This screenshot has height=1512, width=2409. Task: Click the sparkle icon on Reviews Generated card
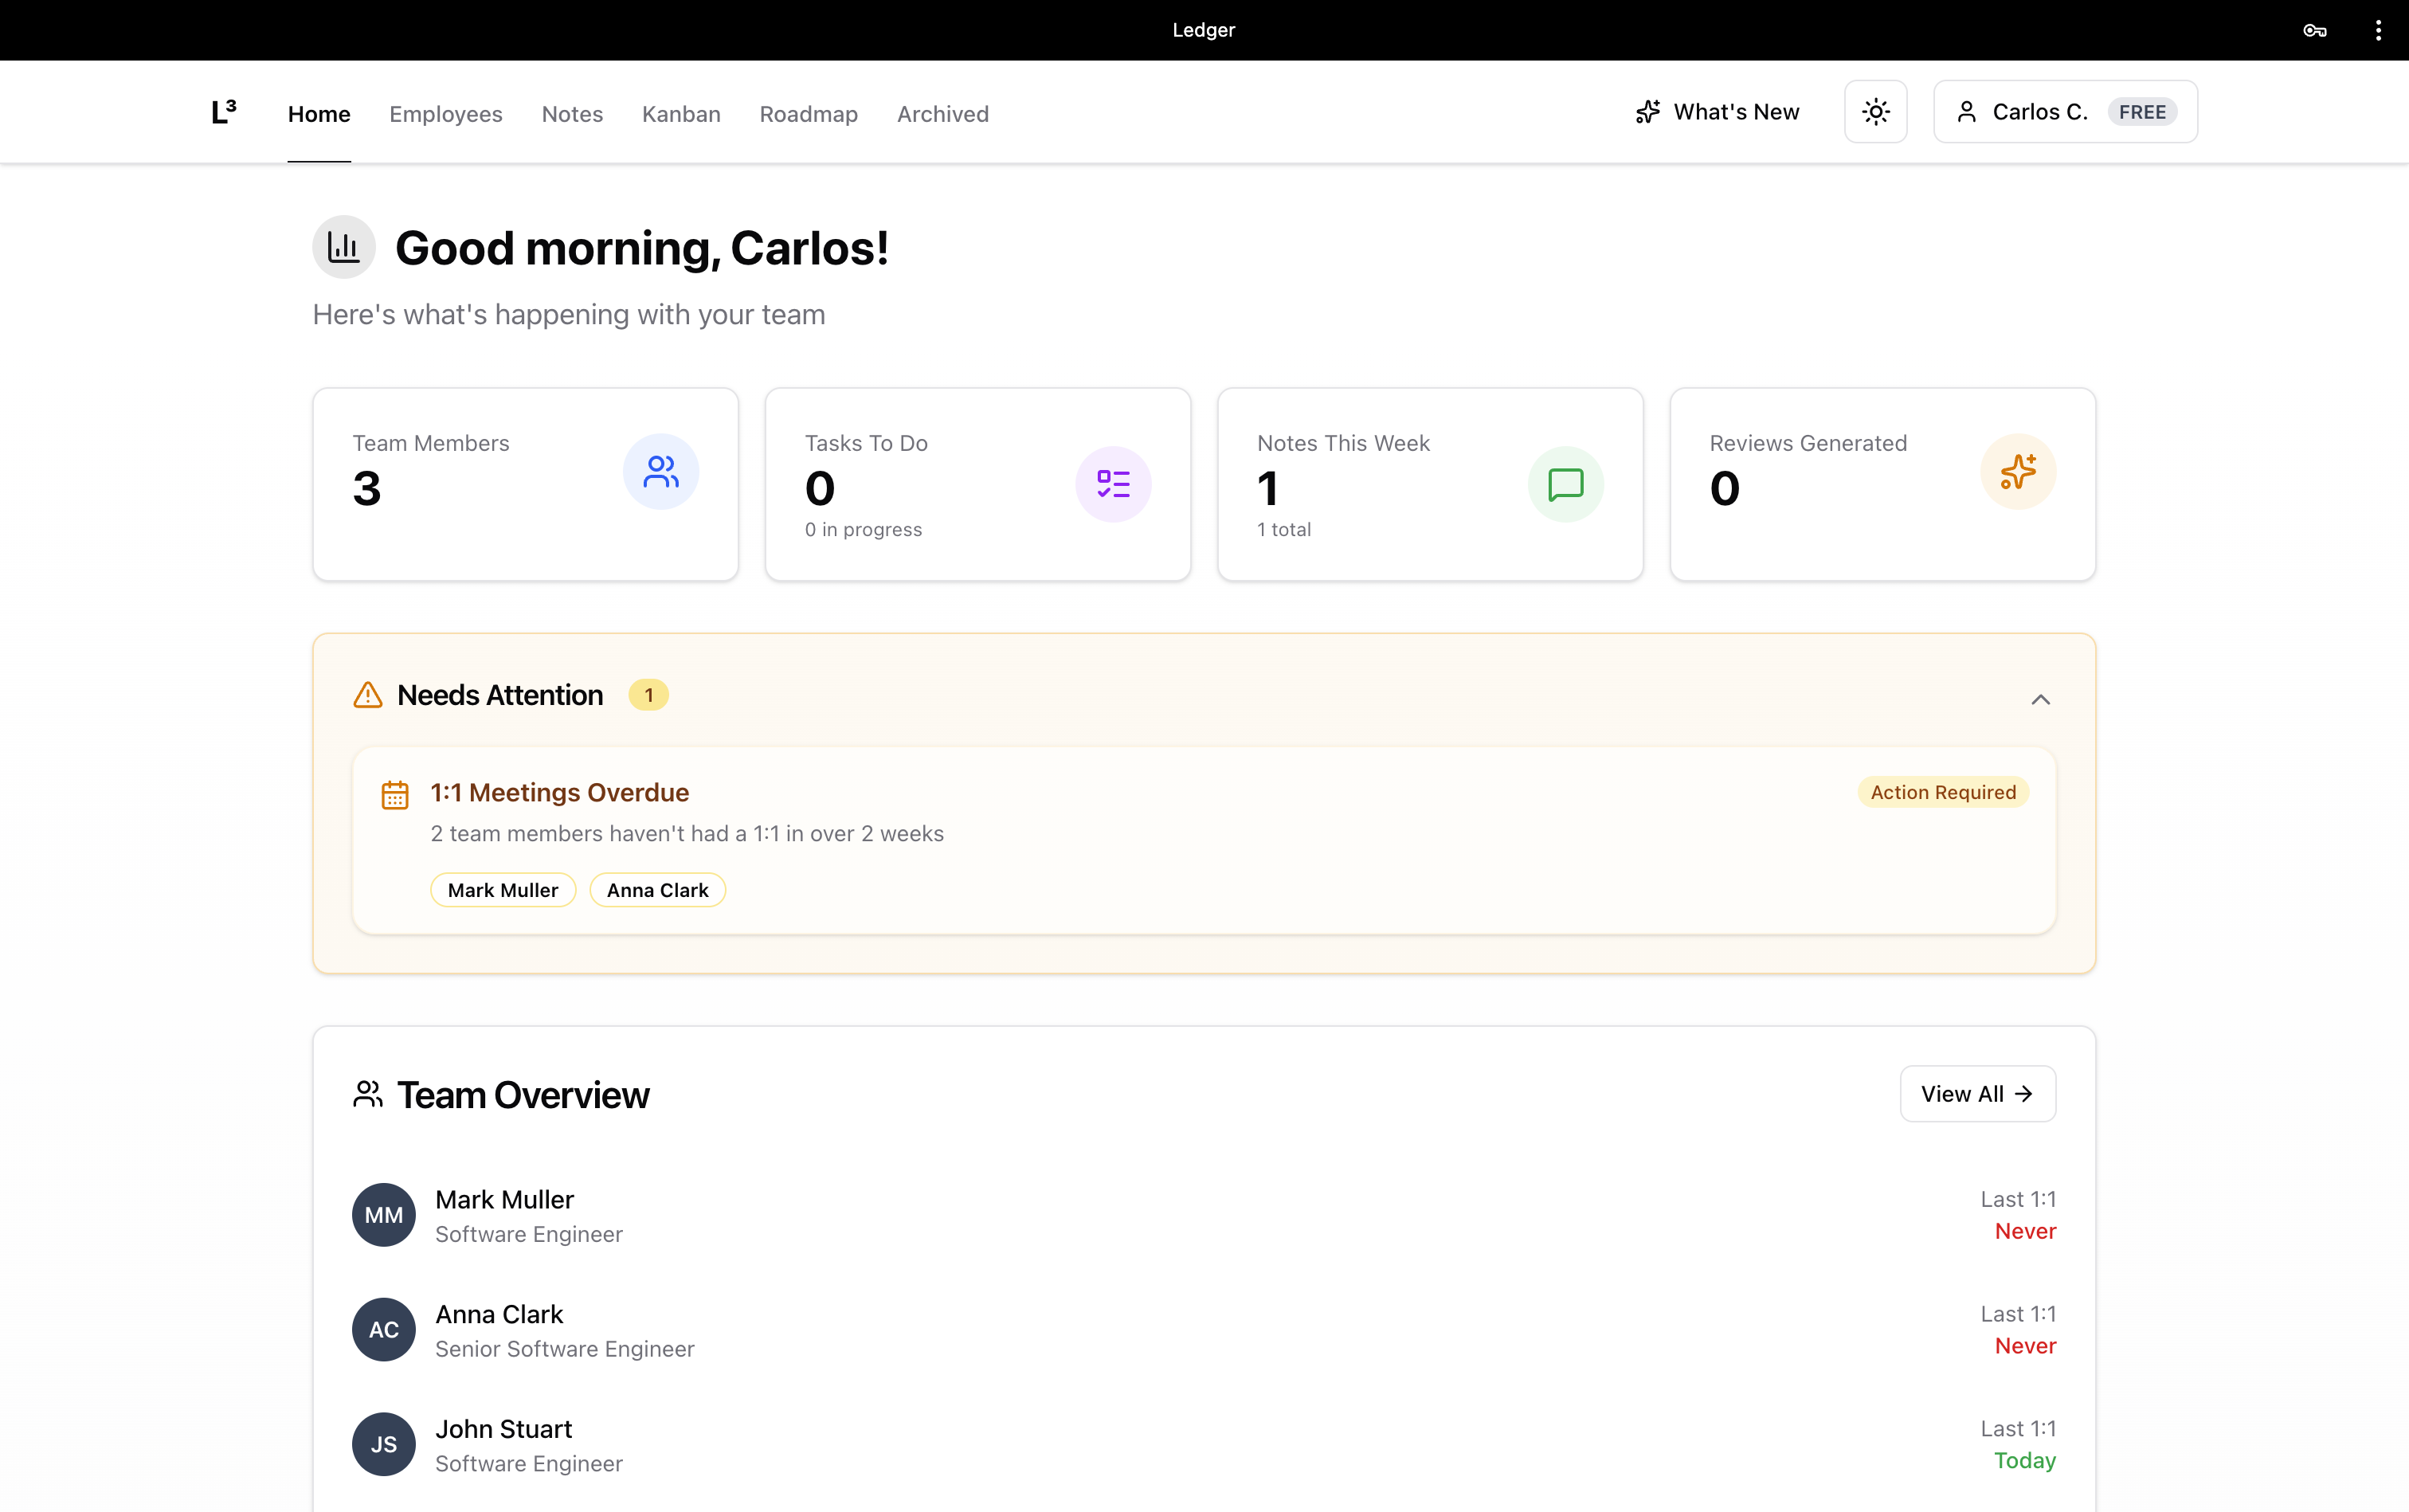click(2018, 471)
